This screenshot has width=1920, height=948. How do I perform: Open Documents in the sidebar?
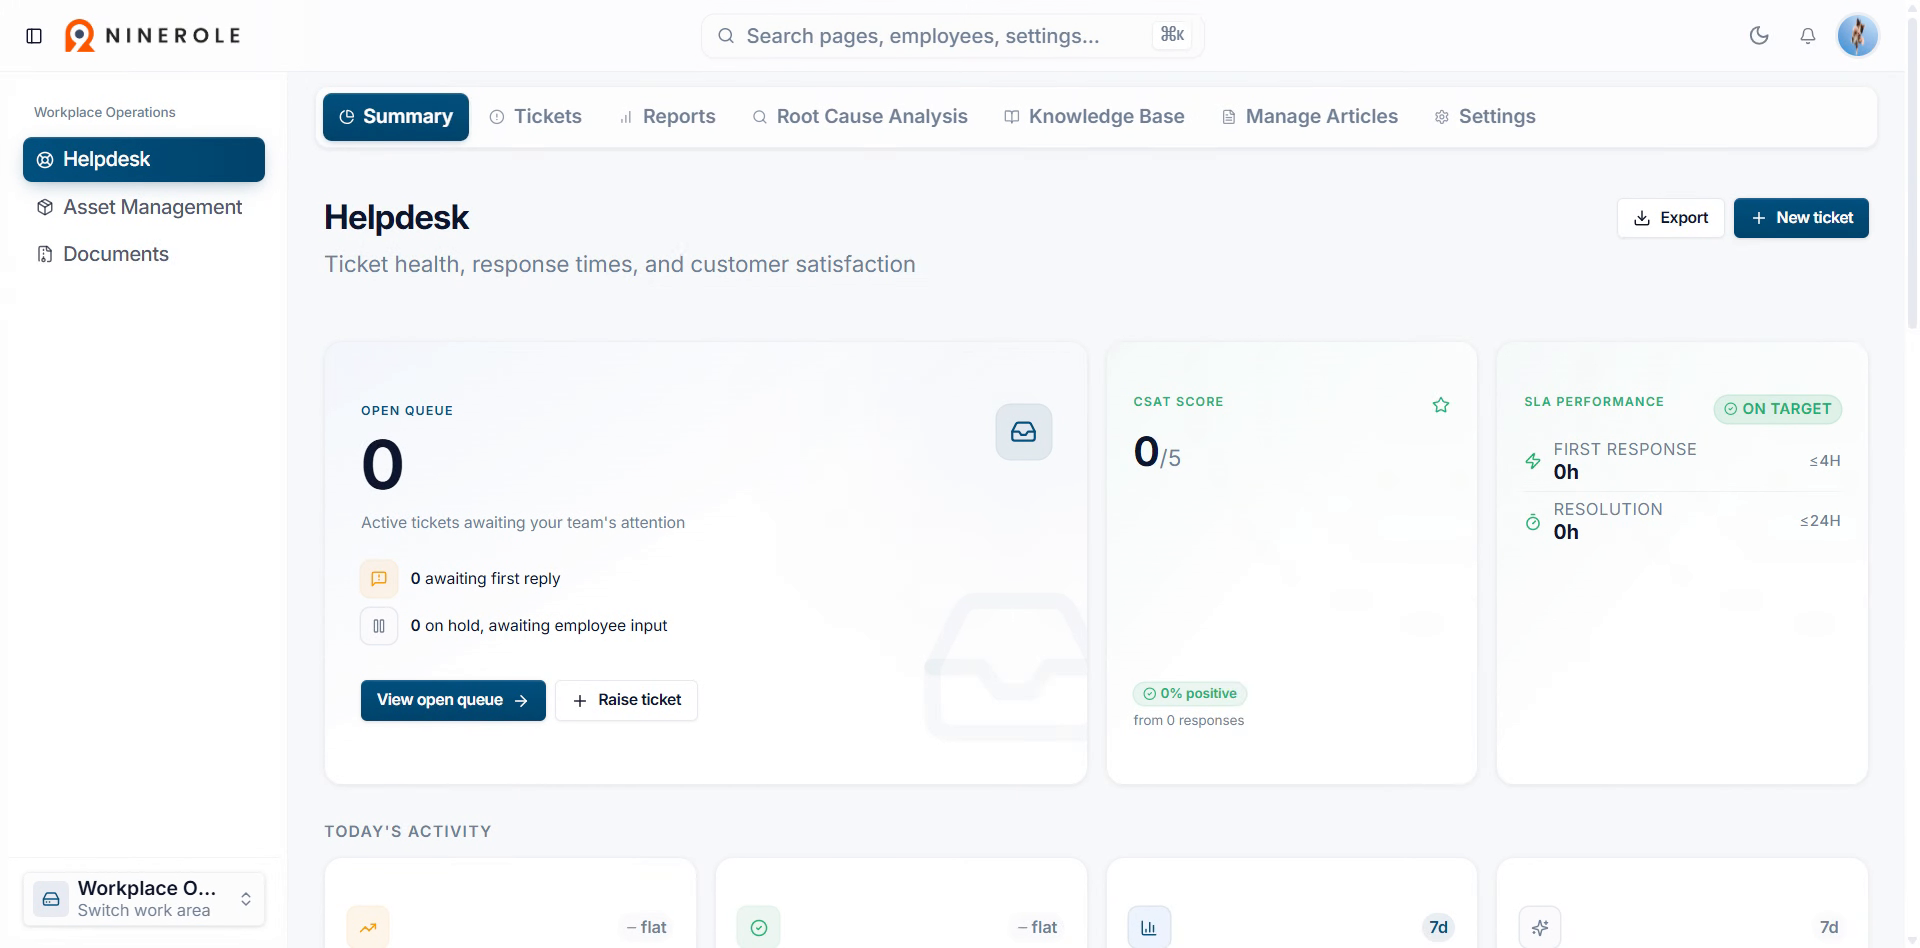click(x=144, y=254)
